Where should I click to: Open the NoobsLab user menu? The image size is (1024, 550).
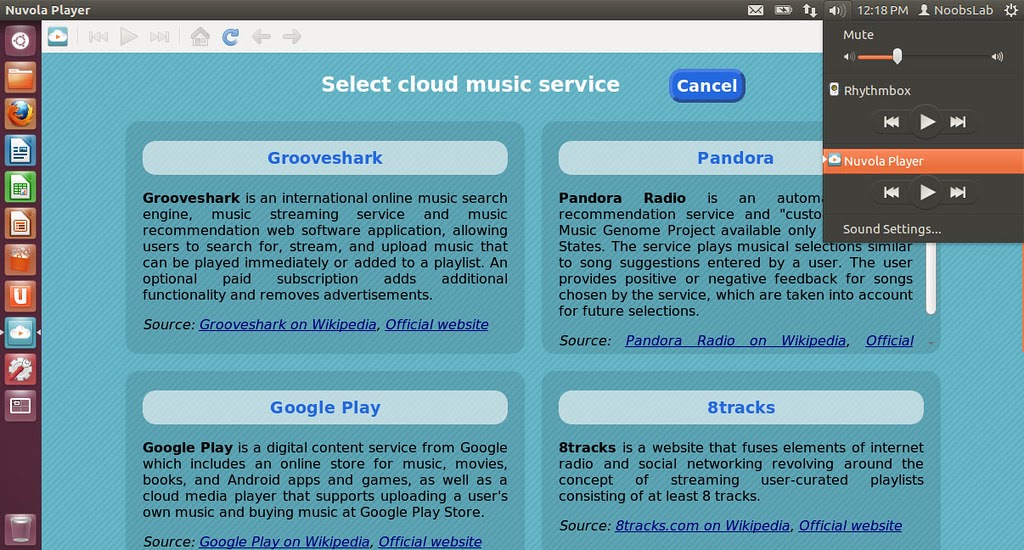(x=956, y=10)
